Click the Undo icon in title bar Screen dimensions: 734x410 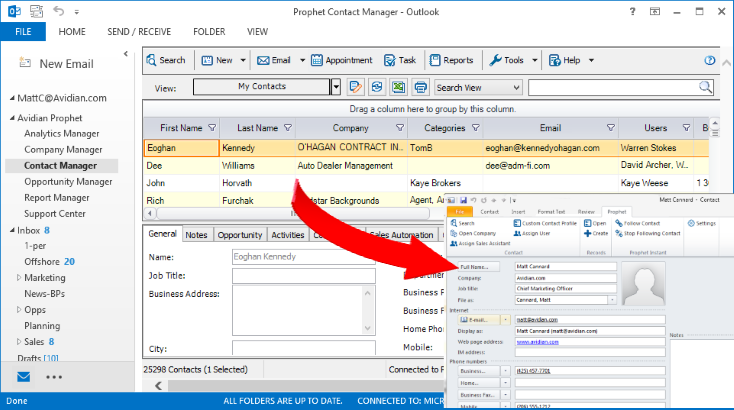(x=59, y=11)
